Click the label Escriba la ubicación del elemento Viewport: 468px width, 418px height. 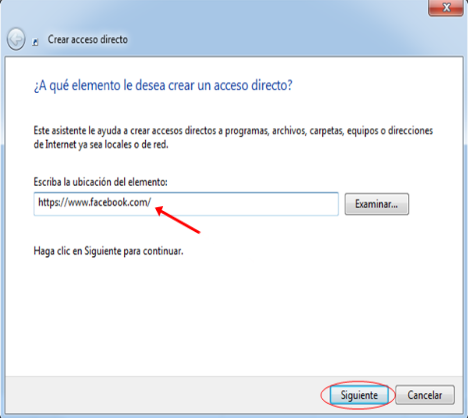[100, 182]
